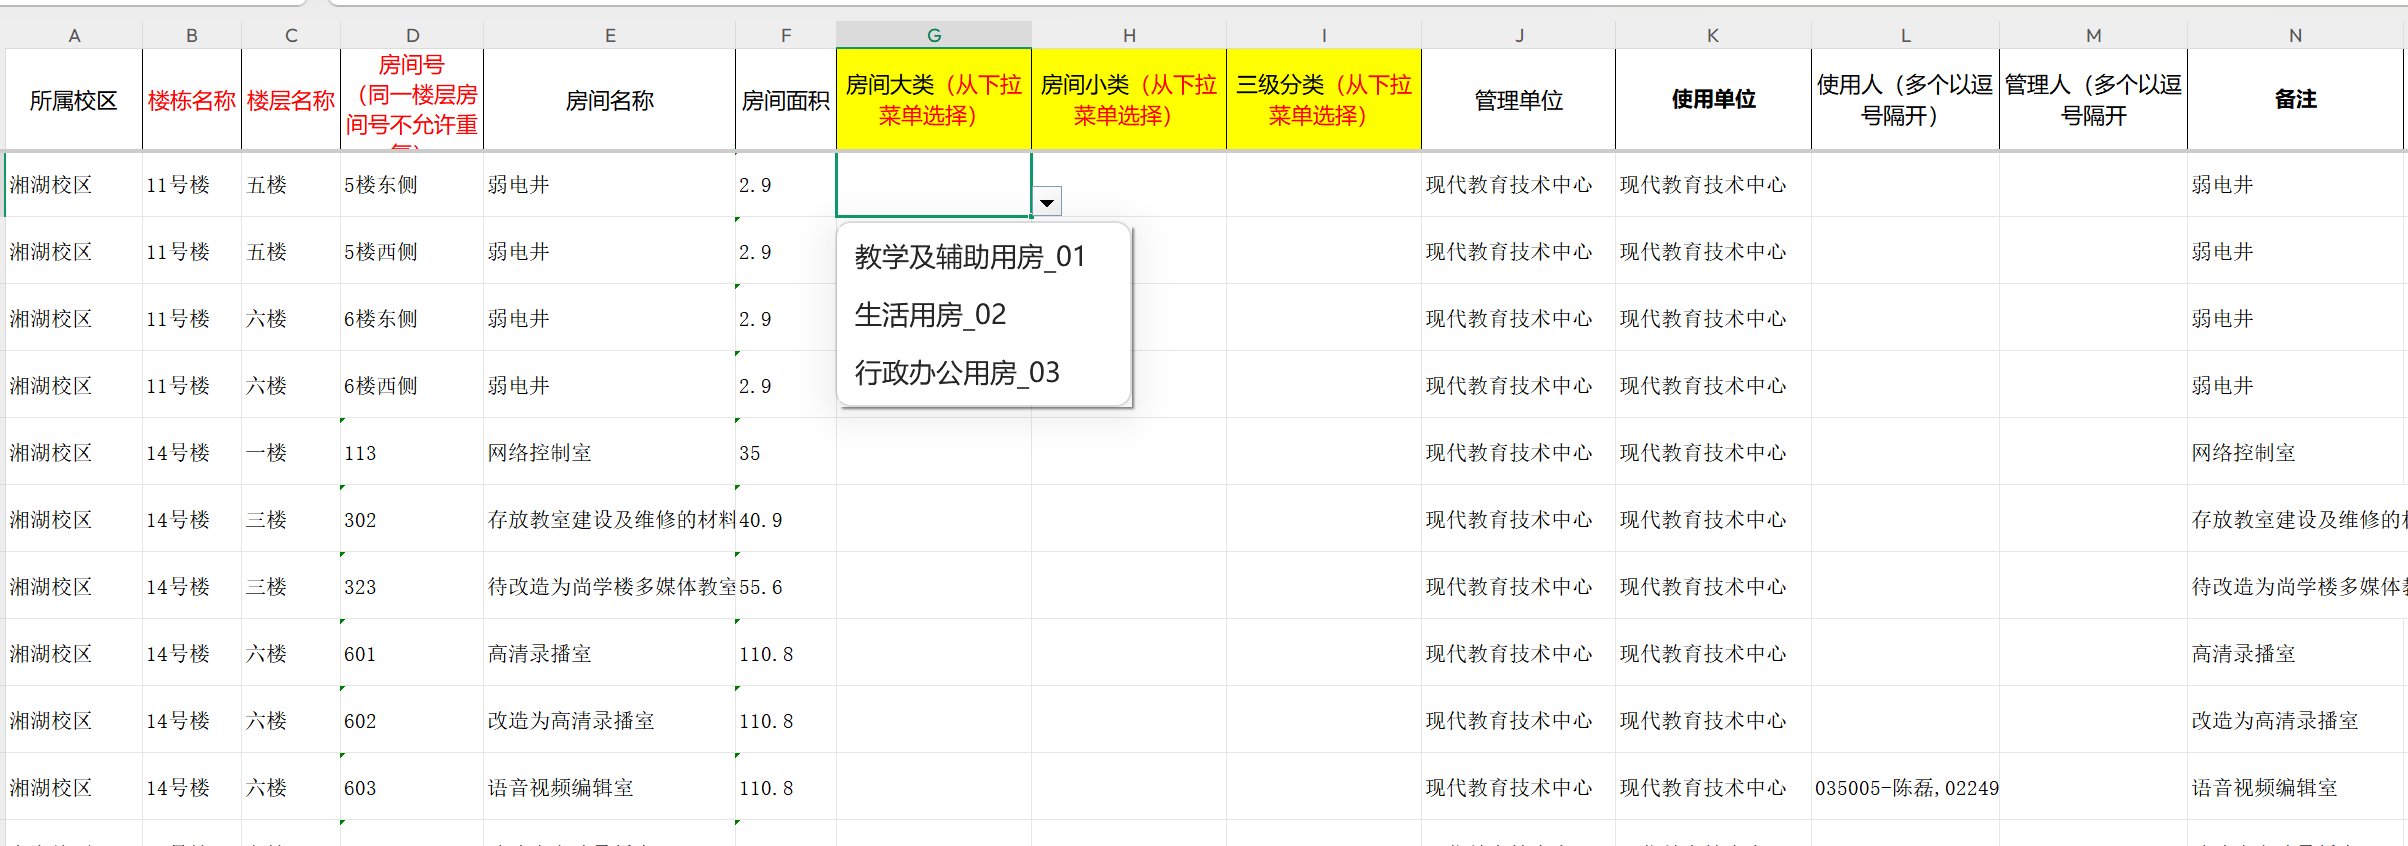Select 教学及辅助用房_01 from dropdown list

969,257
